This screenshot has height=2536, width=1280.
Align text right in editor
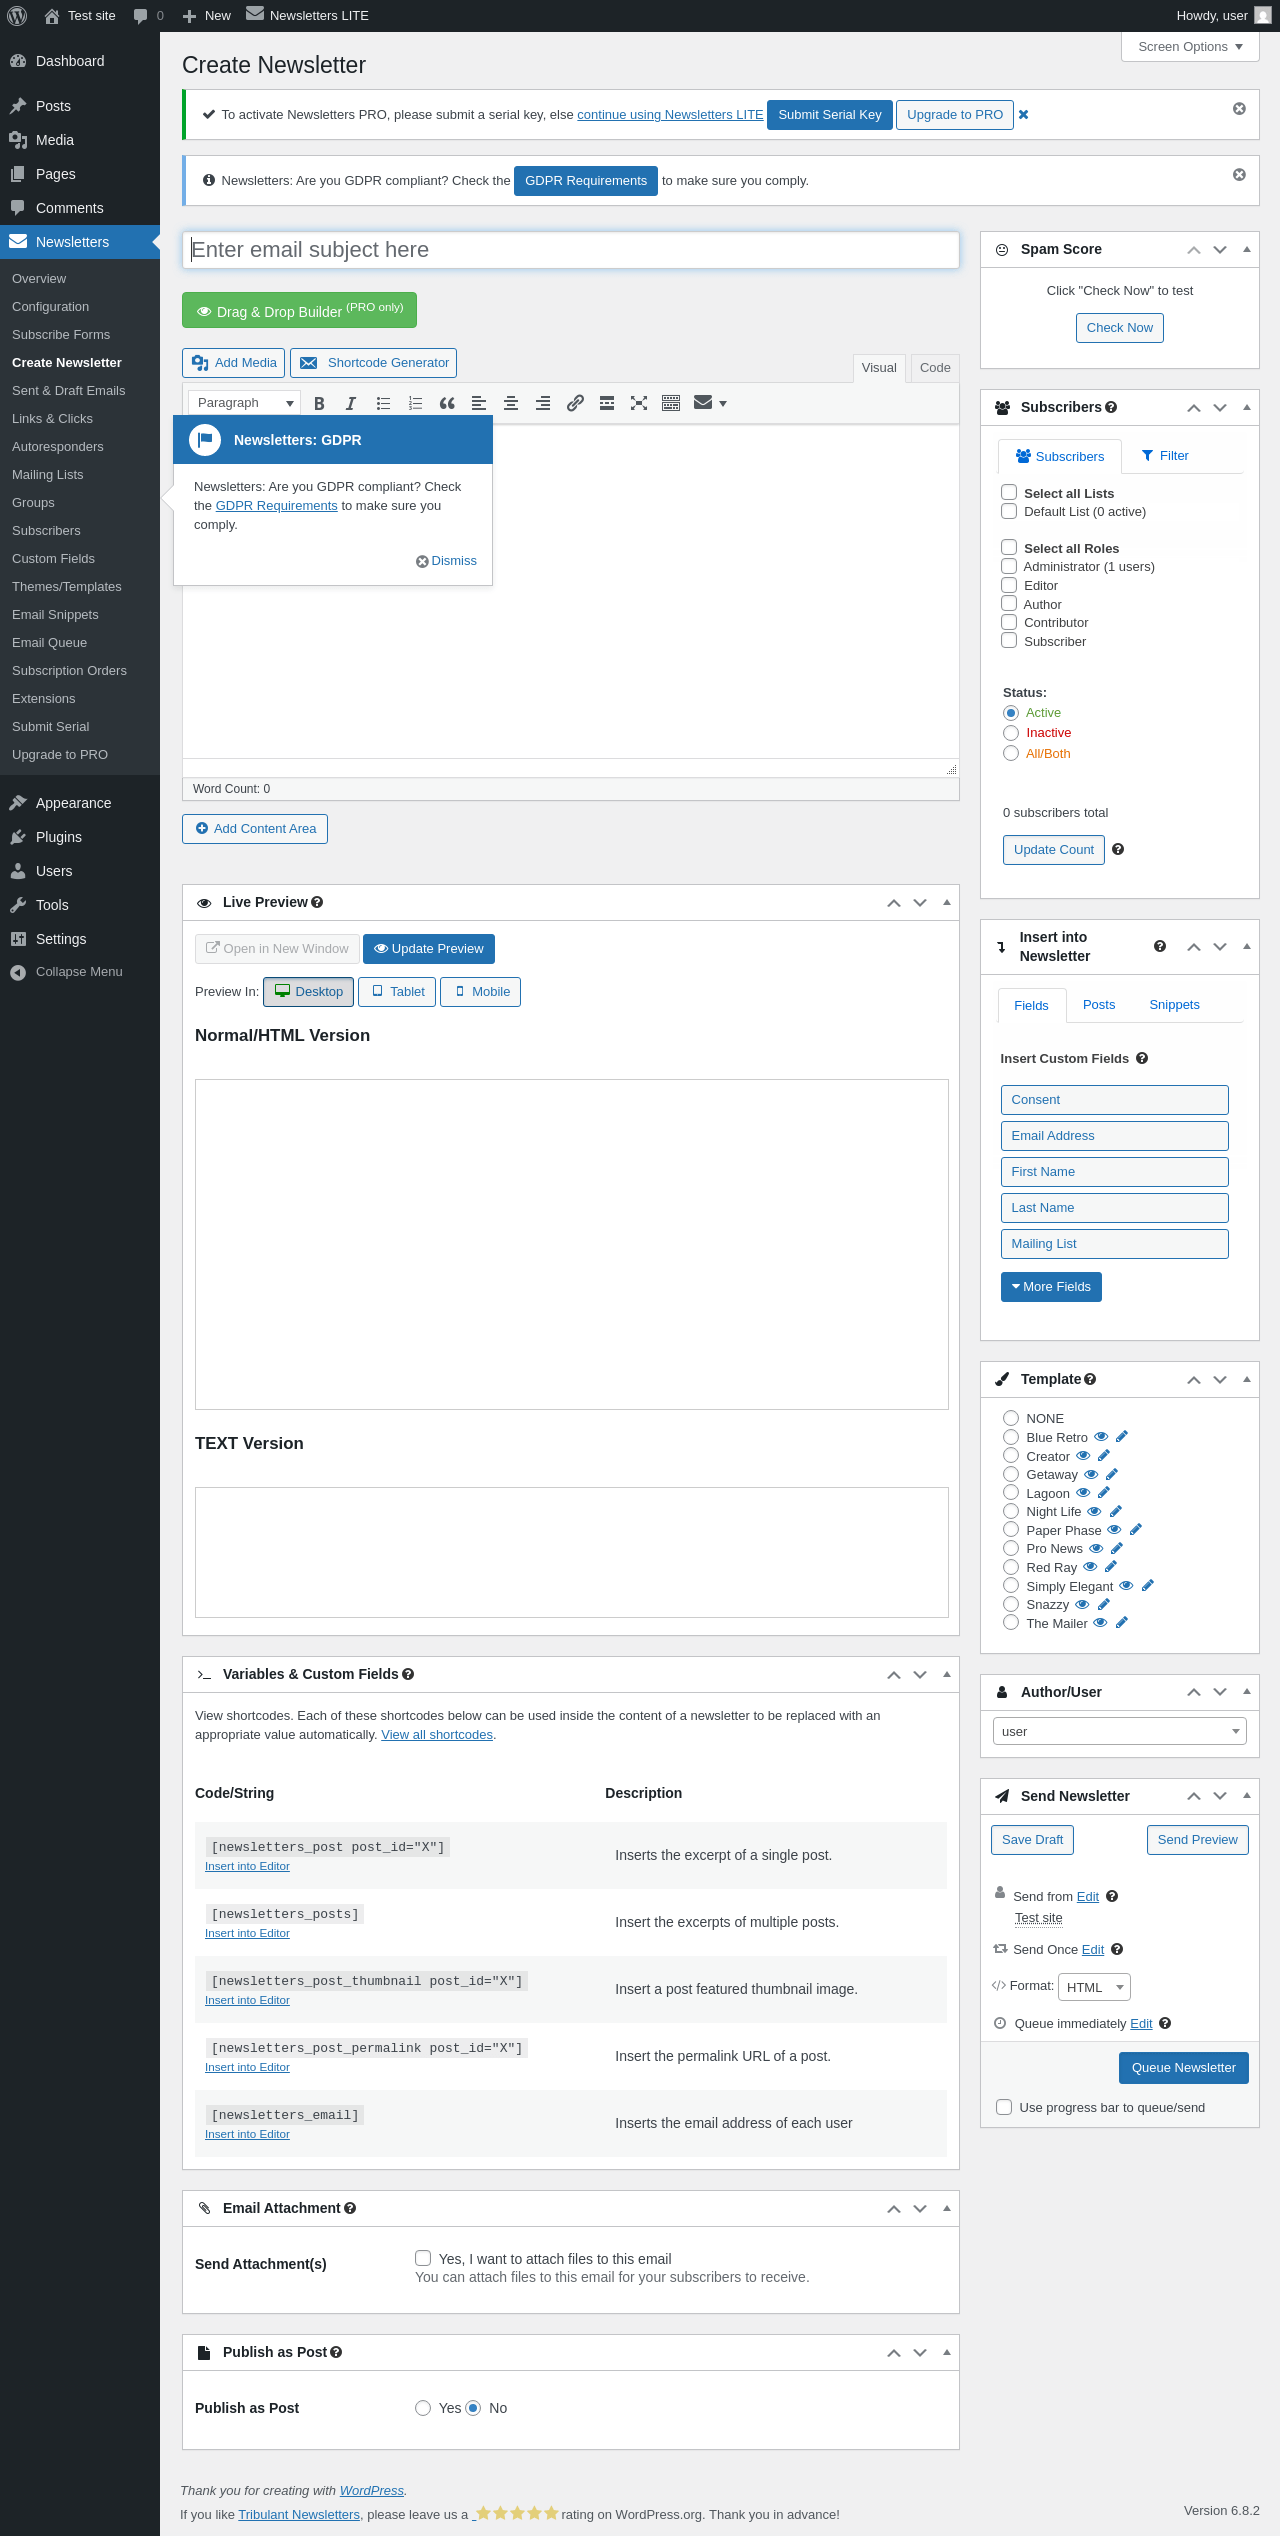(543, 403)
